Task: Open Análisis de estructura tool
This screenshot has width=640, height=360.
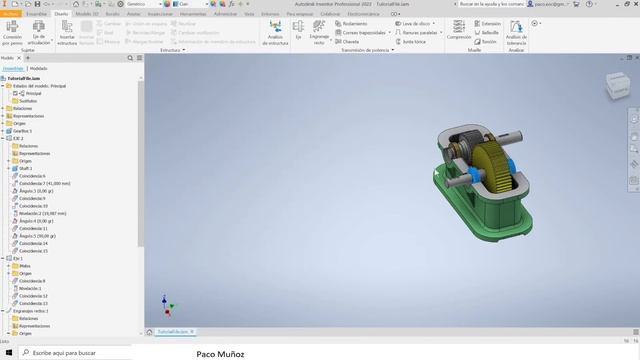Action: pos(275,32)
